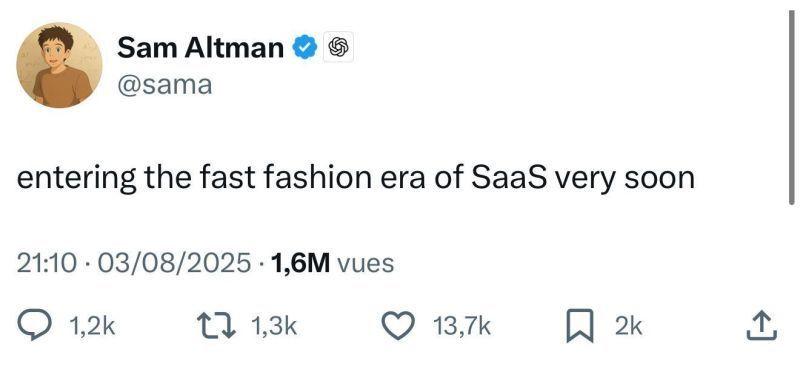Click the reply speech bubble icon
Viewport: 800px width, 384px height.
pos(35,326)
